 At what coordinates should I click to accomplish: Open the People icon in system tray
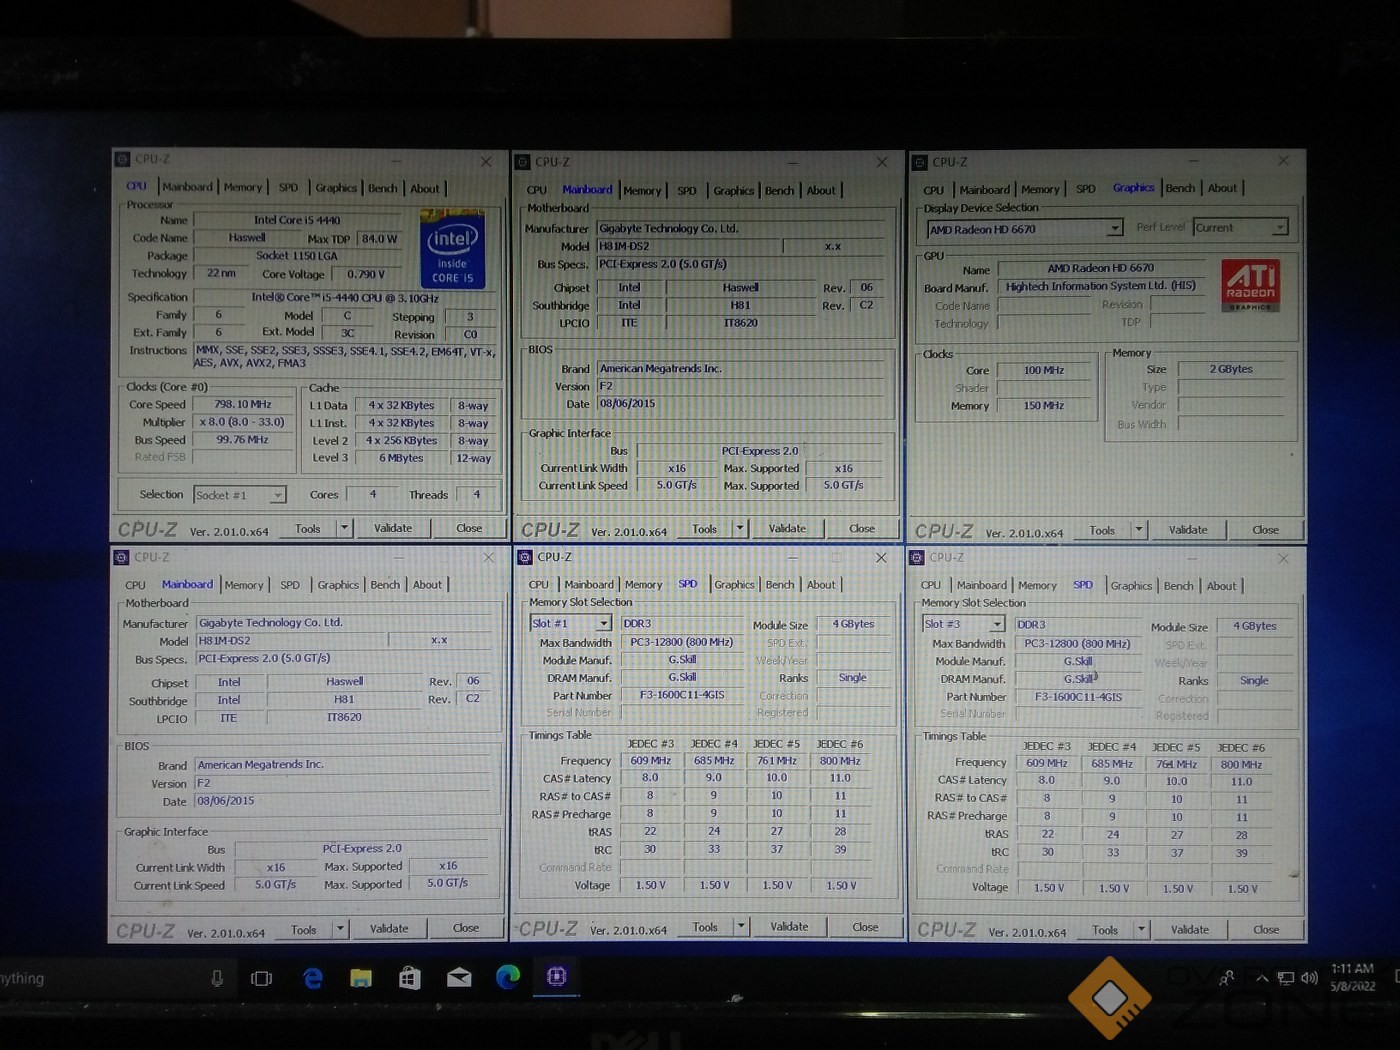1227,978
